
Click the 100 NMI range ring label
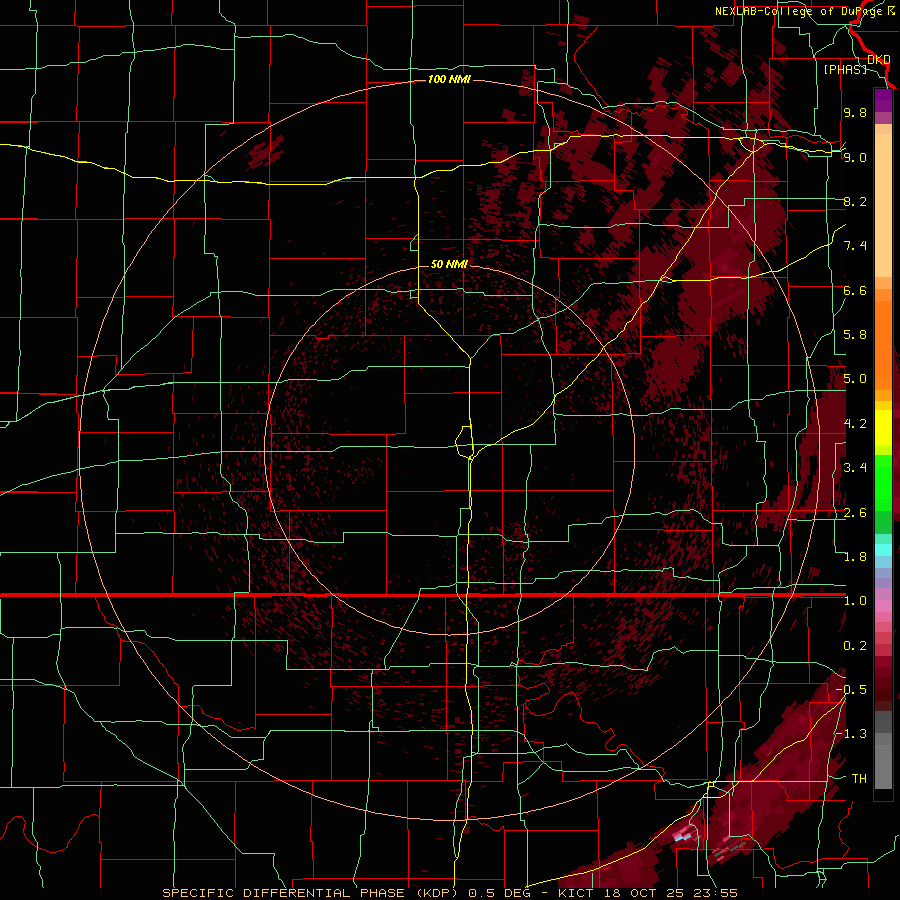[449, 79]
